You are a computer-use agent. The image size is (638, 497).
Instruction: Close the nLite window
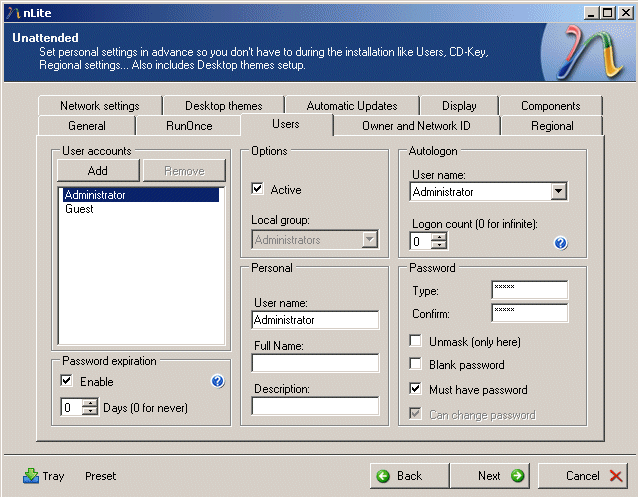[625, 13]
